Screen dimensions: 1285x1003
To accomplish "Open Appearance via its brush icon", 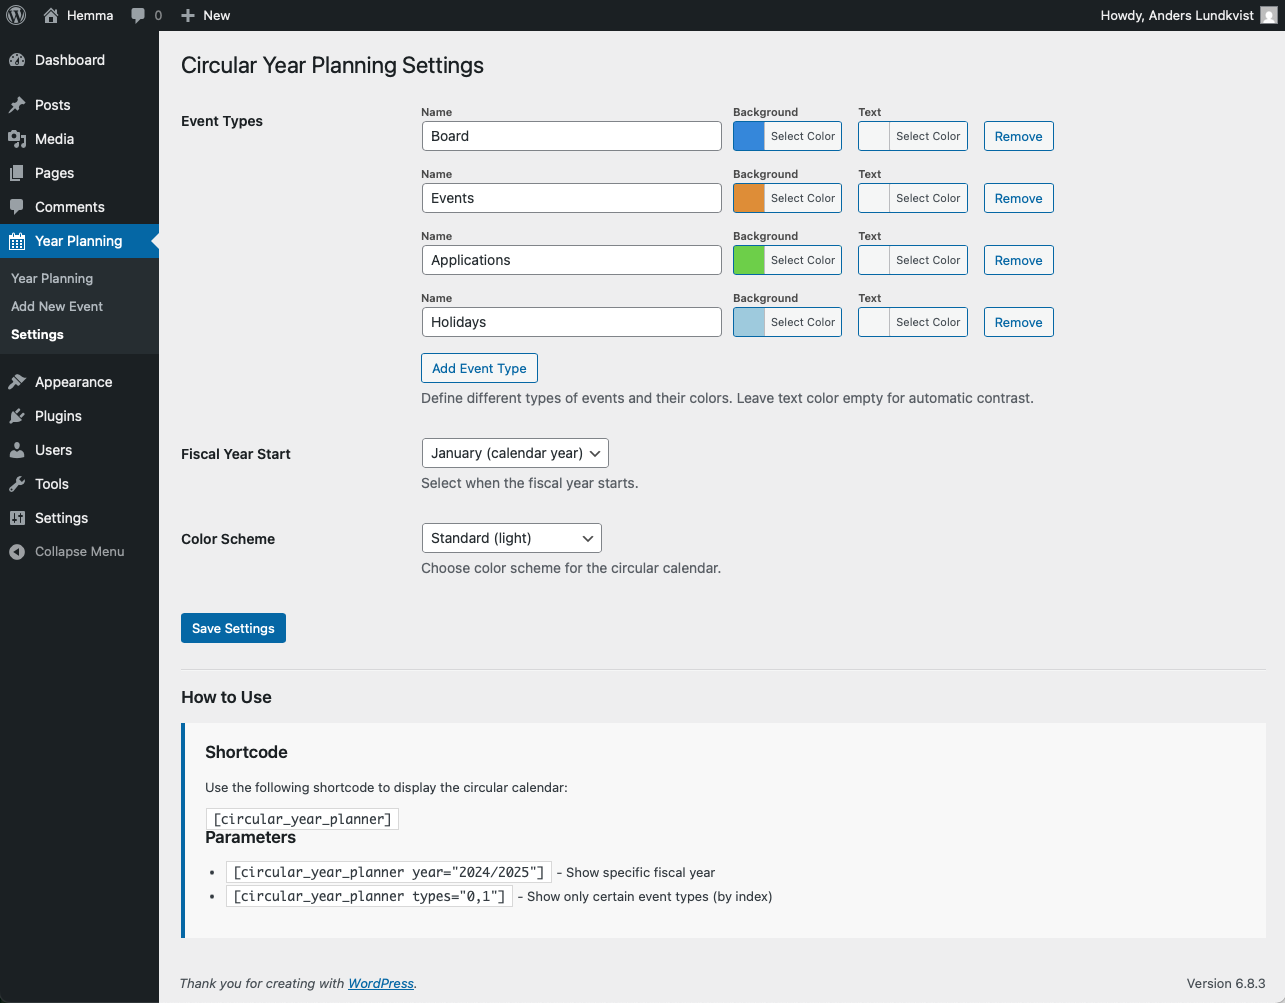I will point(20,382).
